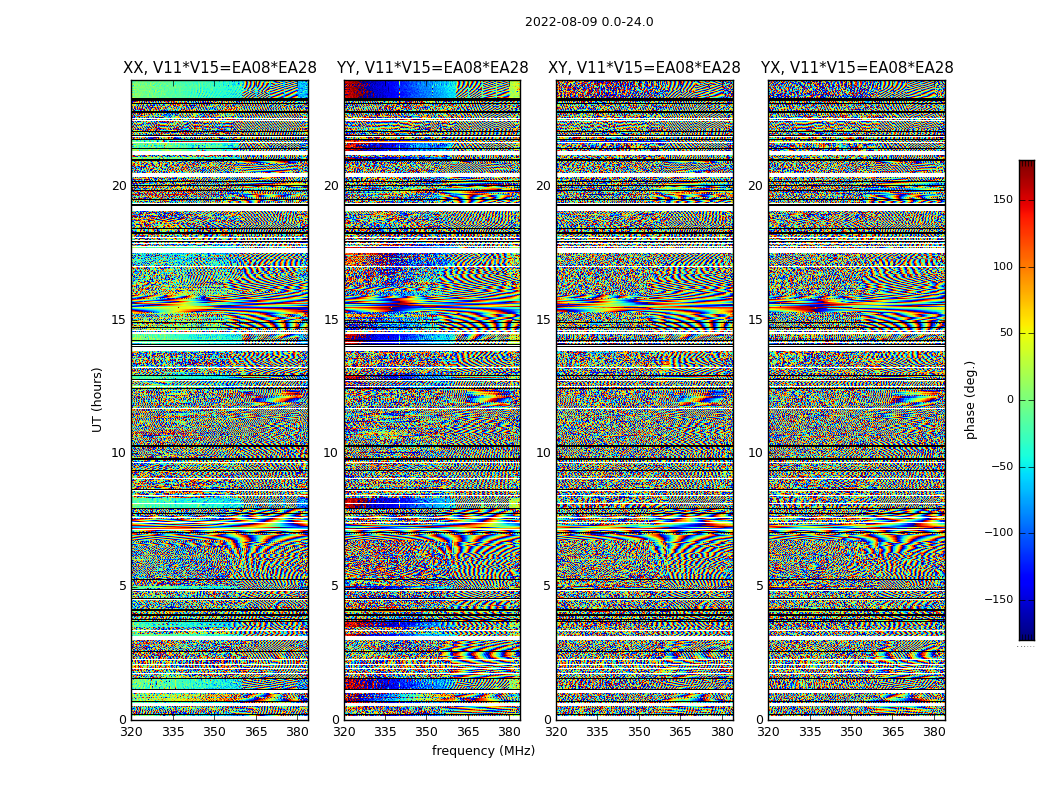Click the 335 MHz tick under the XY panel

[597, 732]
